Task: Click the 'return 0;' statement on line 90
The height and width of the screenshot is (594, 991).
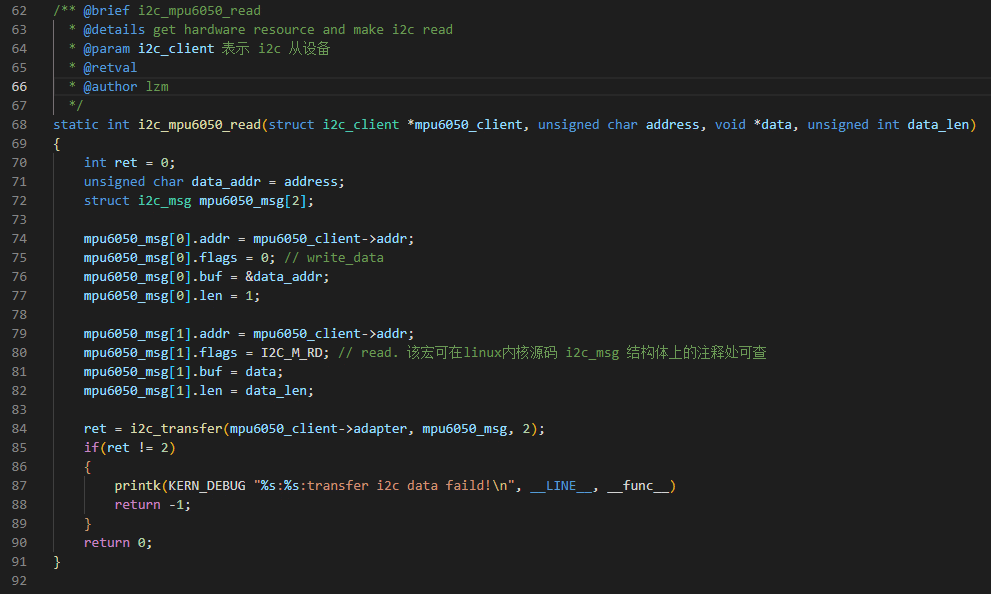Action: point(118,542)
